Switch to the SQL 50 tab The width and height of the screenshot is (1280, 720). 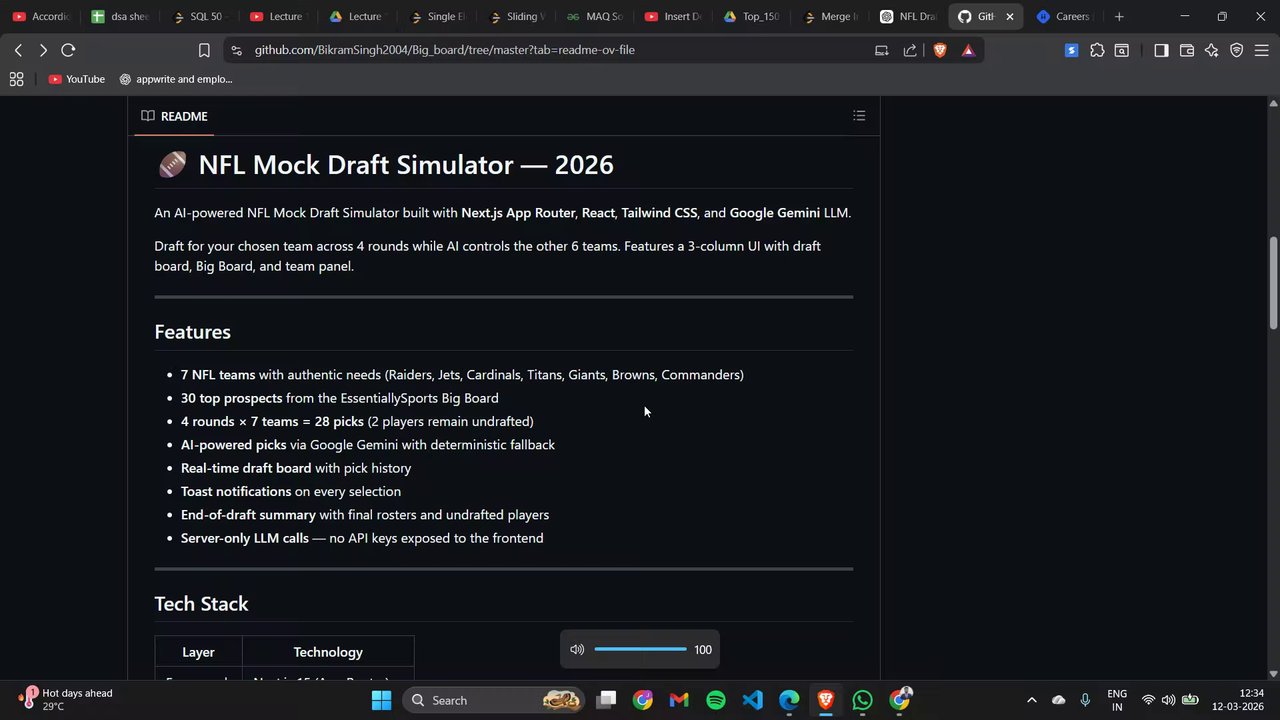[199, 16]
